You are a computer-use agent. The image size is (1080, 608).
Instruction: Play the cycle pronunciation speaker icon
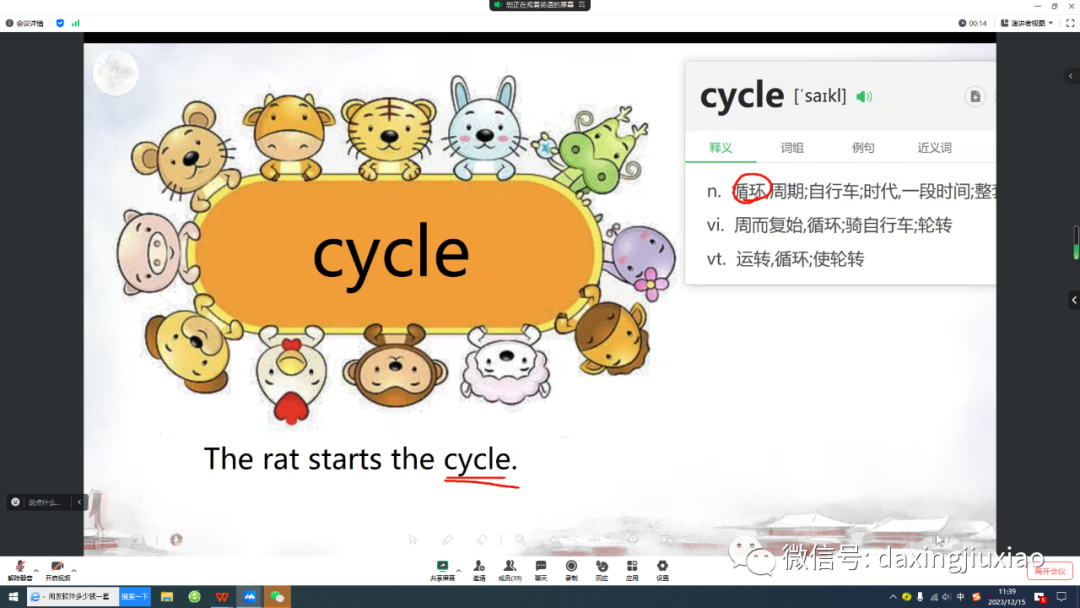click(x=864, y=96)
